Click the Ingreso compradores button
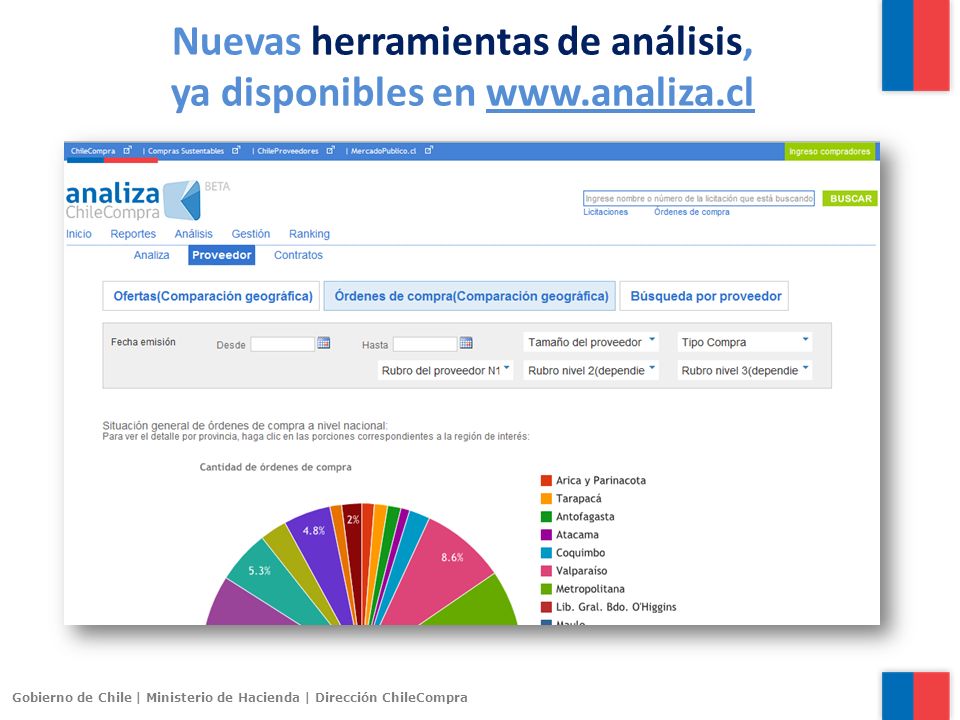The image size is (960, 720). 830,151
